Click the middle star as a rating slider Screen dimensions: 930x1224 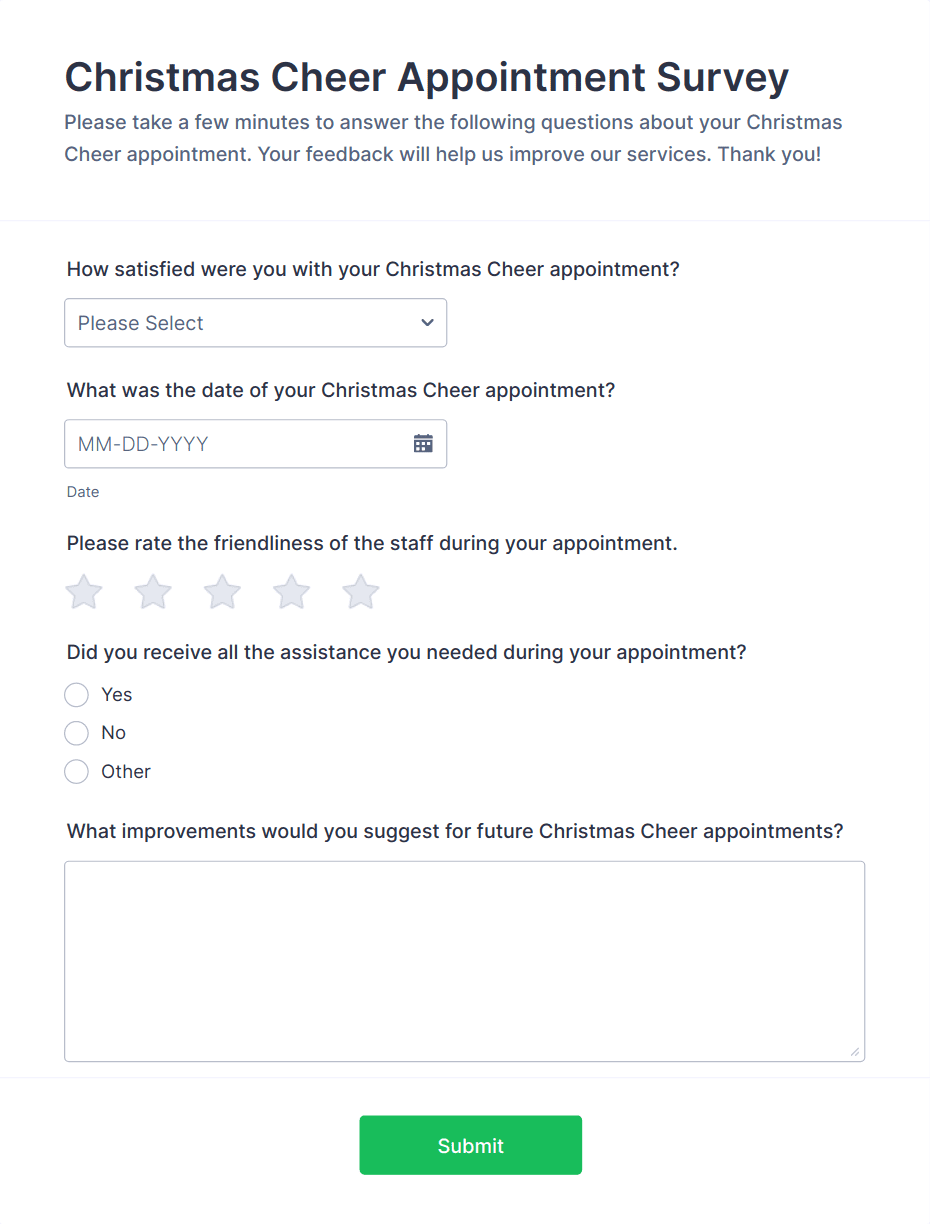pyautogui.click(x=221, y=591)
